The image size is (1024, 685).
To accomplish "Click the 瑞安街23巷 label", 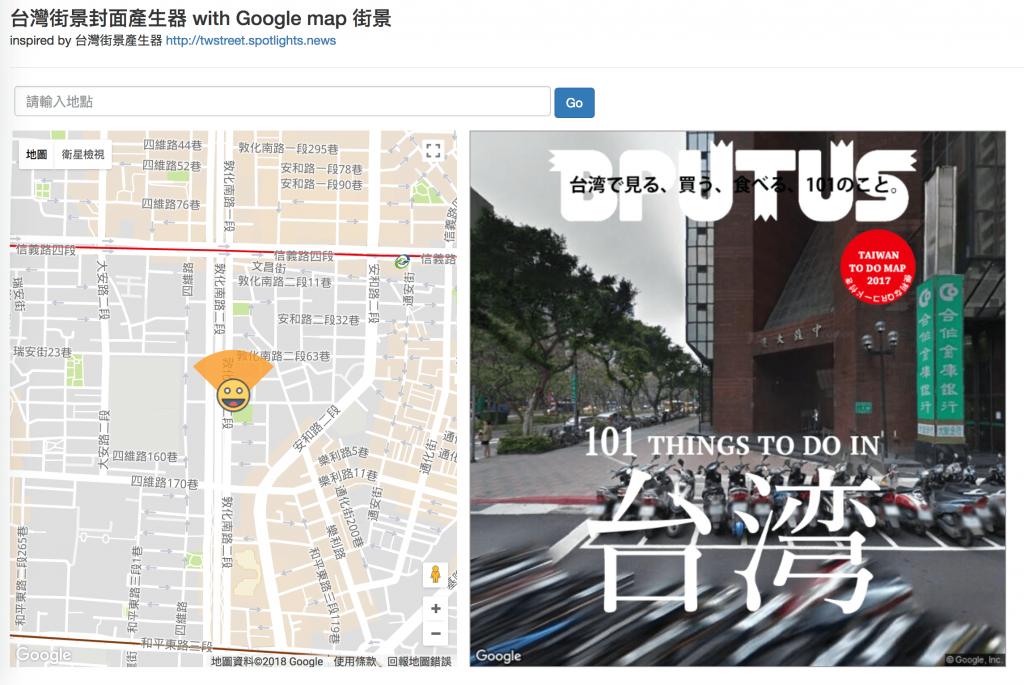I will [42, 352].
